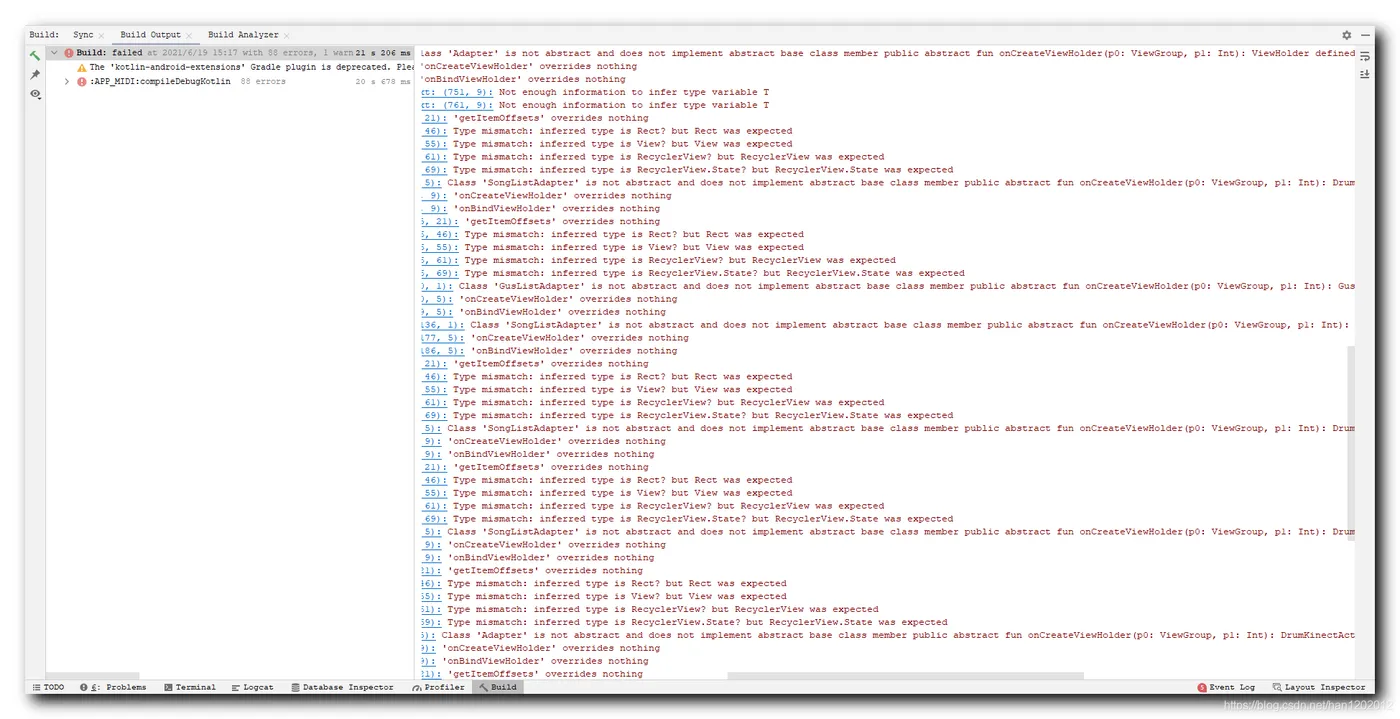Click the 'Not enough information' text on 751 line
The width and height of the screenshot is (1400, 719).
point(634,92)
